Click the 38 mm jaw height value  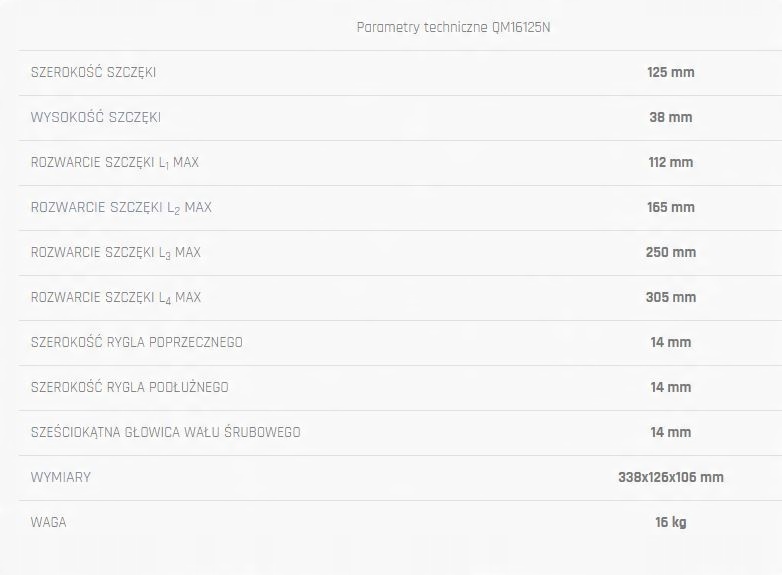click(670, 117)
